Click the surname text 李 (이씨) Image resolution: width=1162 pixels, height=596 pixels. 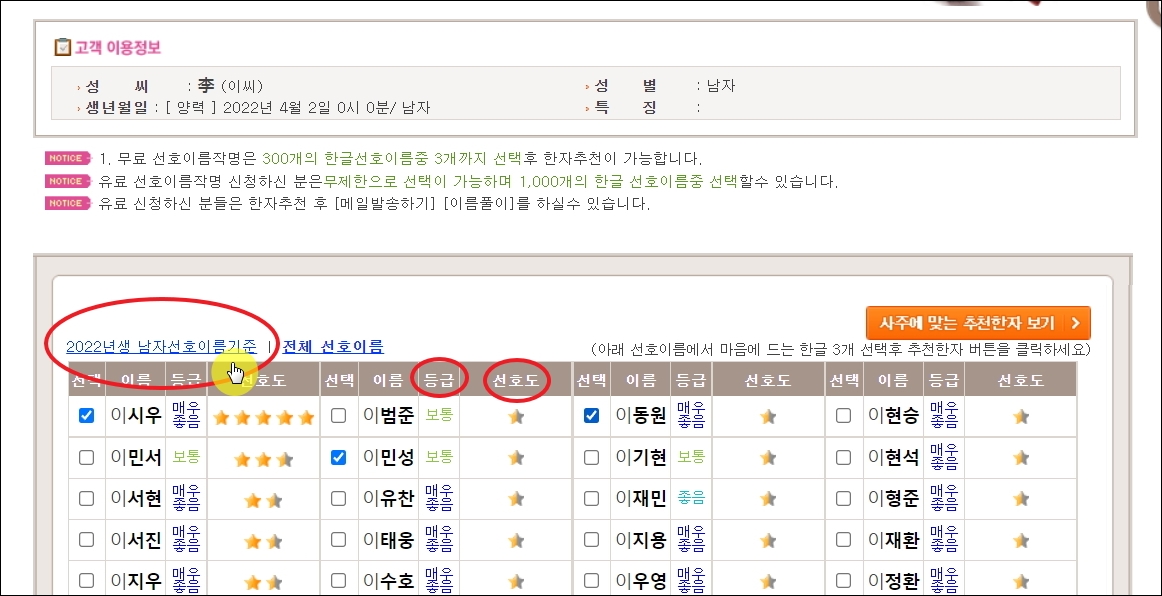click(x=230, y=86)
